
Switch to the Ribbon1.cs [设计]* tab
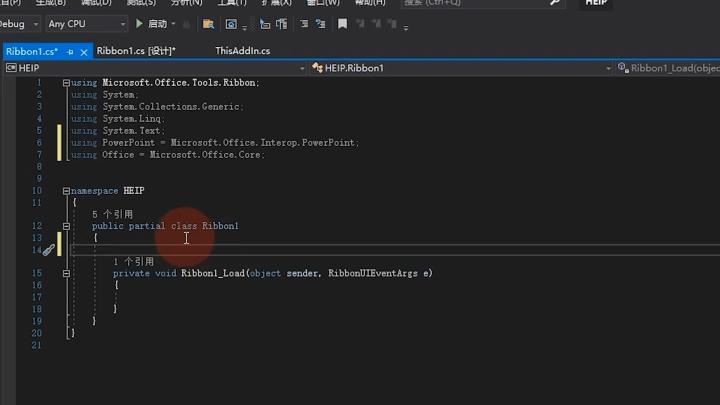[136, 50]
